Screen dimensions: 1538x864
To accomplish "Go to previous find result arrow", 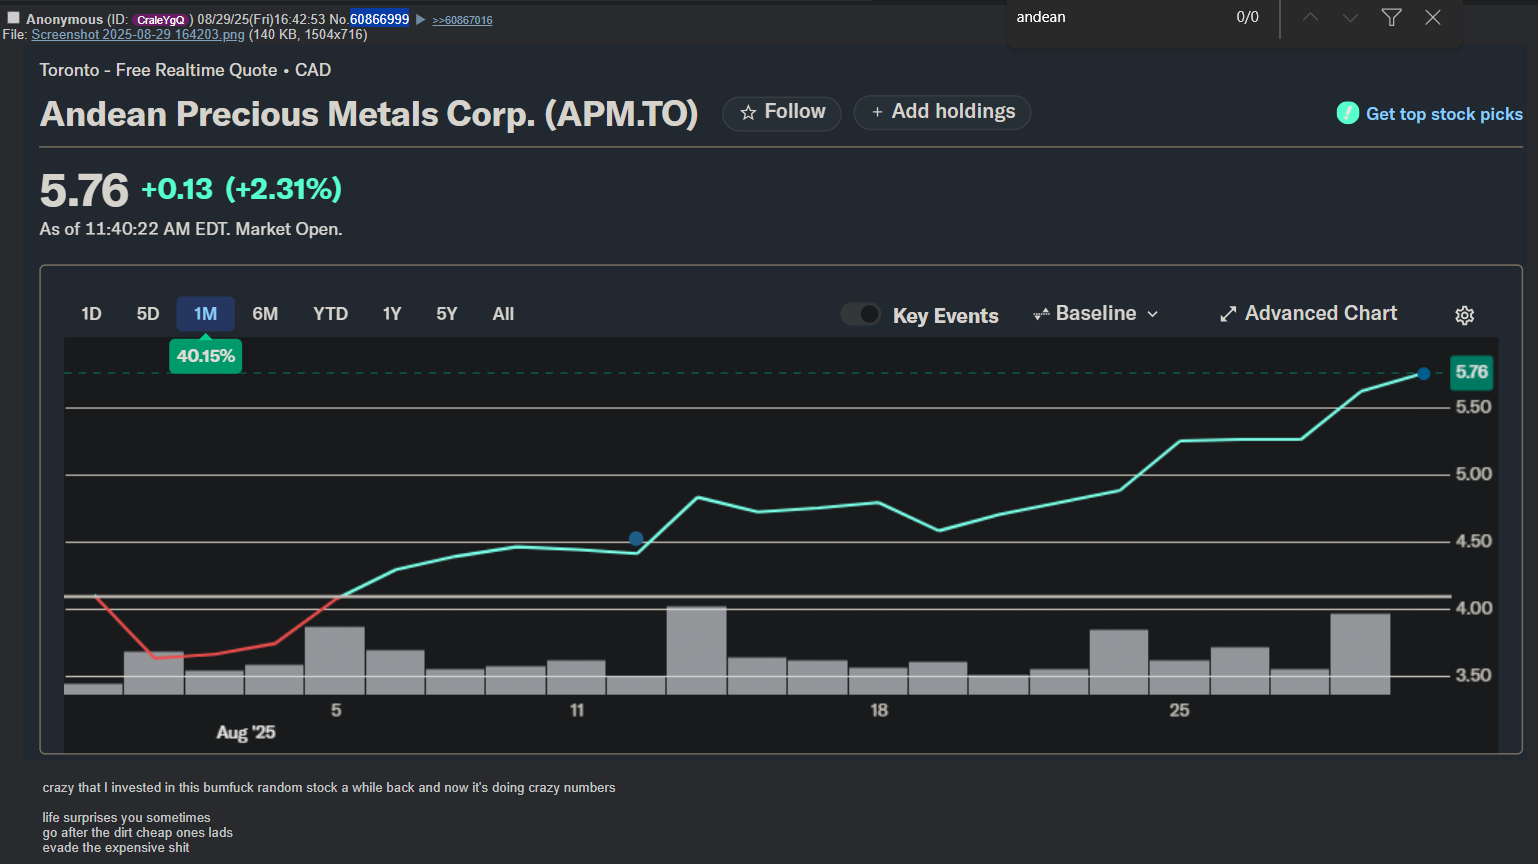I will [x=1310, y=17].
